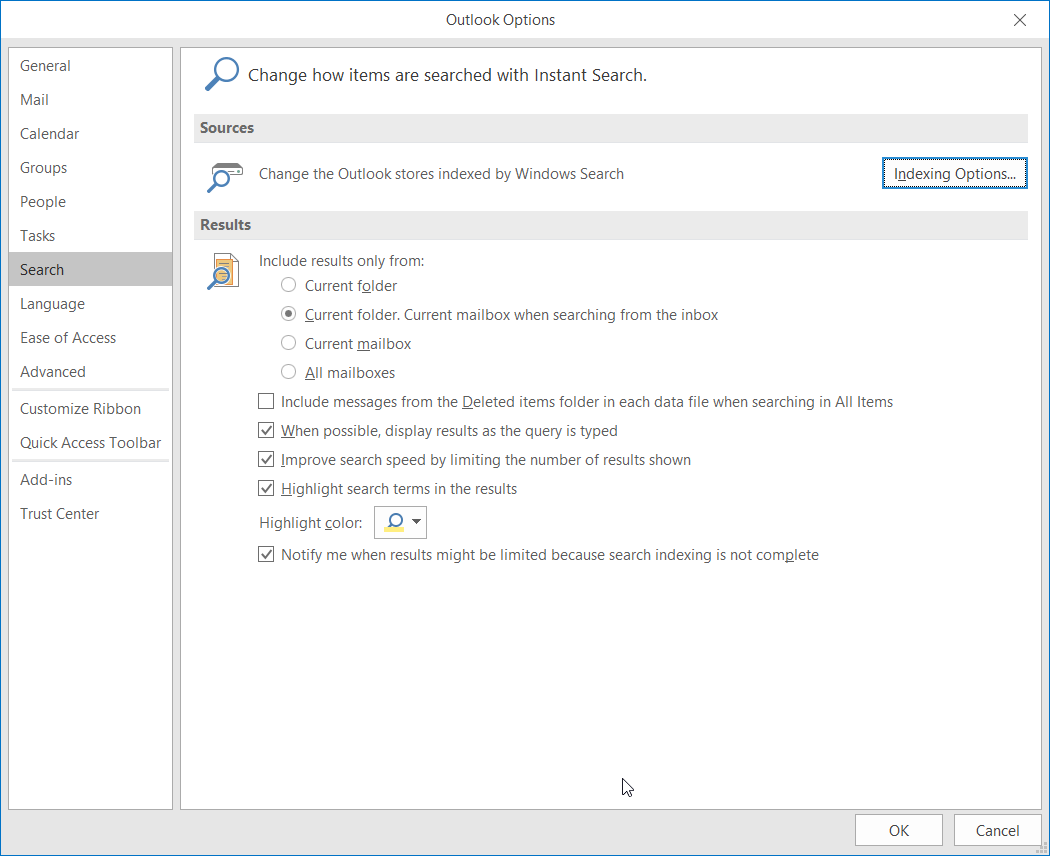Image resolution: width=1050 pixels, height=856 pixels.
Task: Open Ease of Access options
Action: click(x=90, y=338)
